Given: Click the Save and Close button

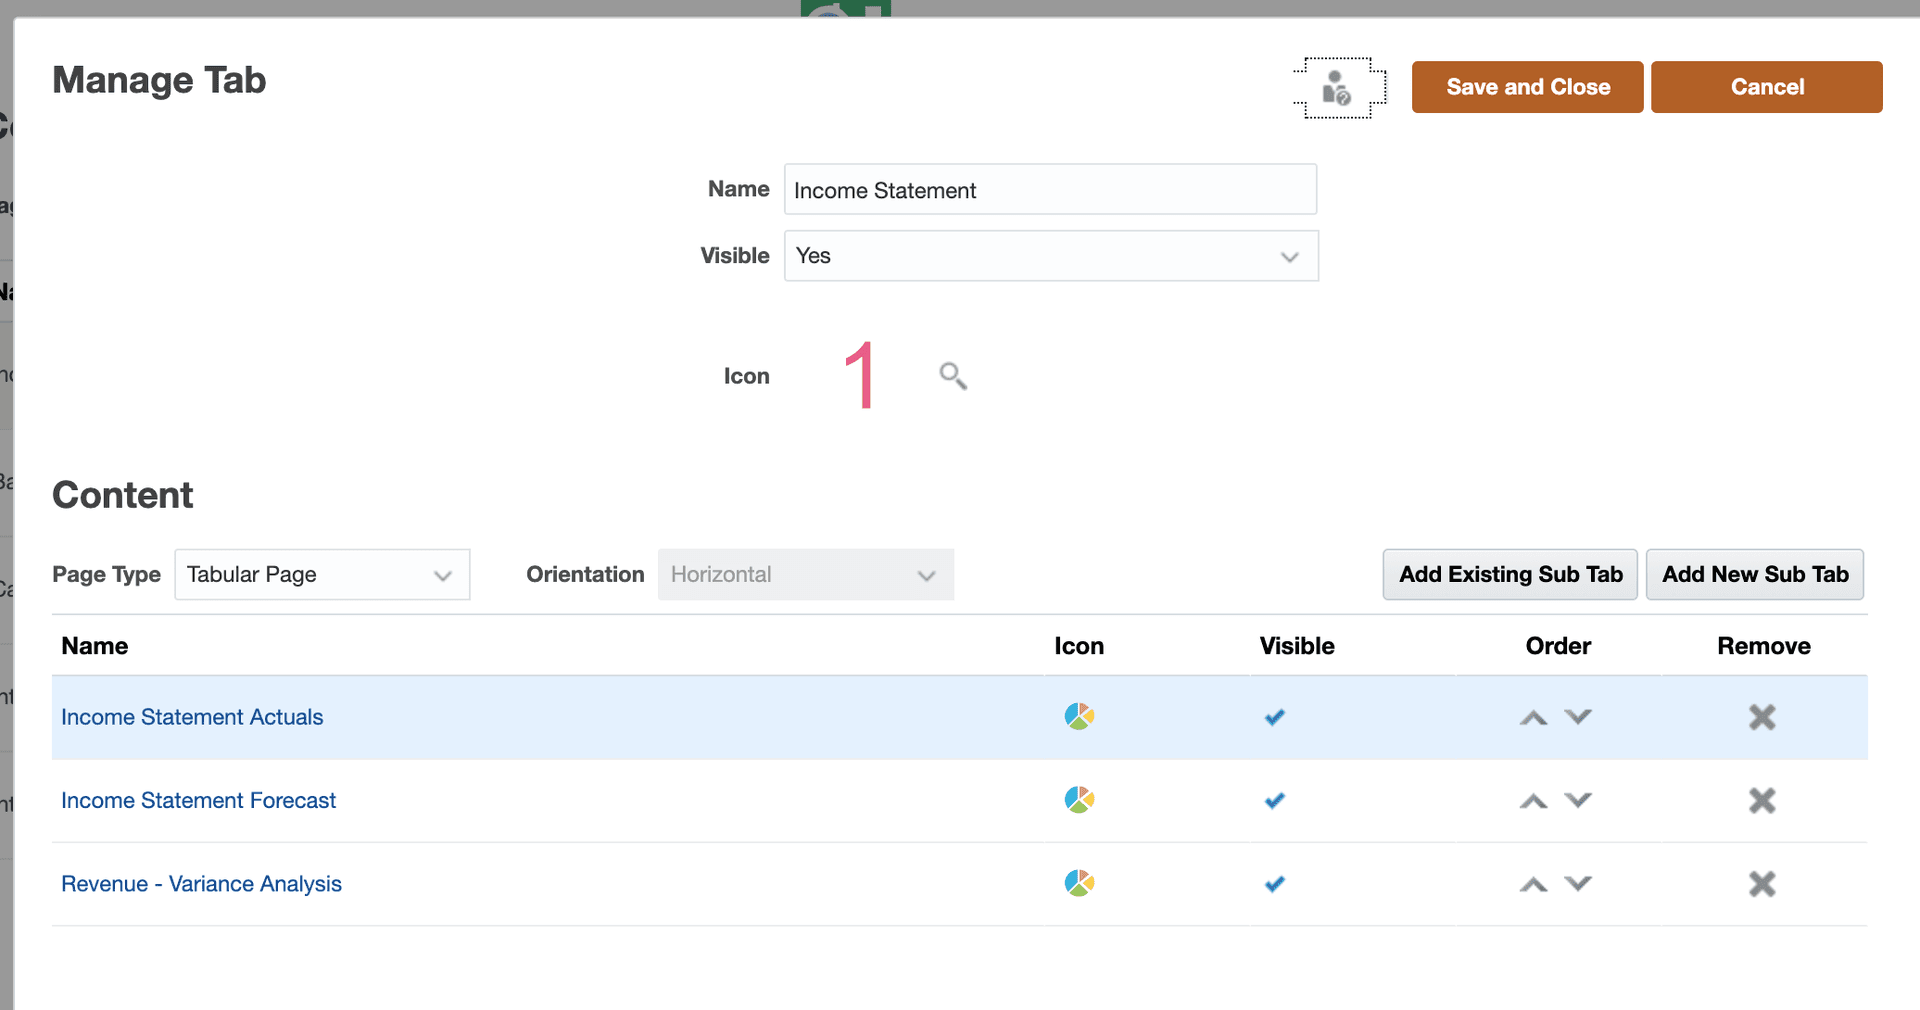Looking at the screenshot, I should (x=1527, y=87).
